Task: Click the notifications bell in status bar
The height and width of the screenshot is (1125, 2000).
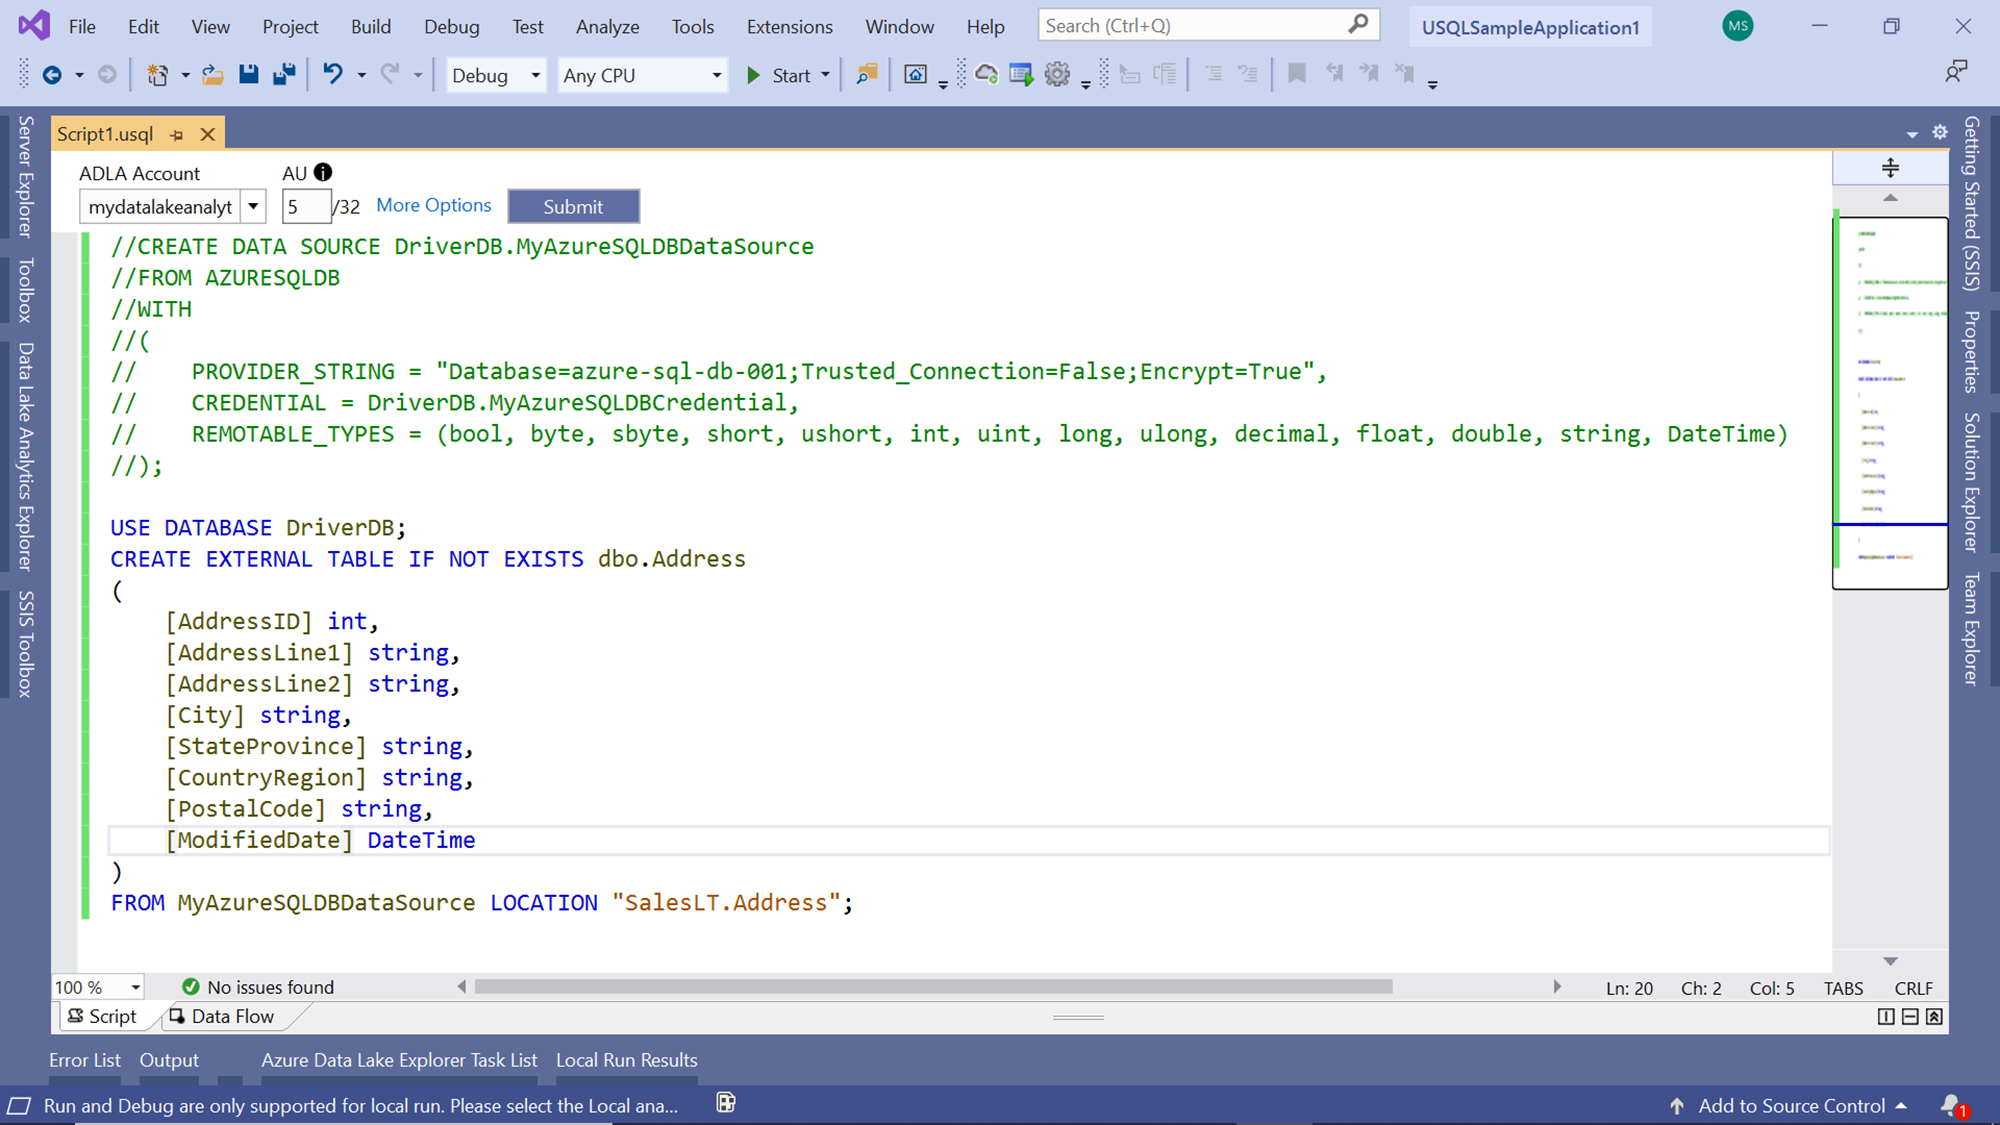Action: tap(1951, 1105)
